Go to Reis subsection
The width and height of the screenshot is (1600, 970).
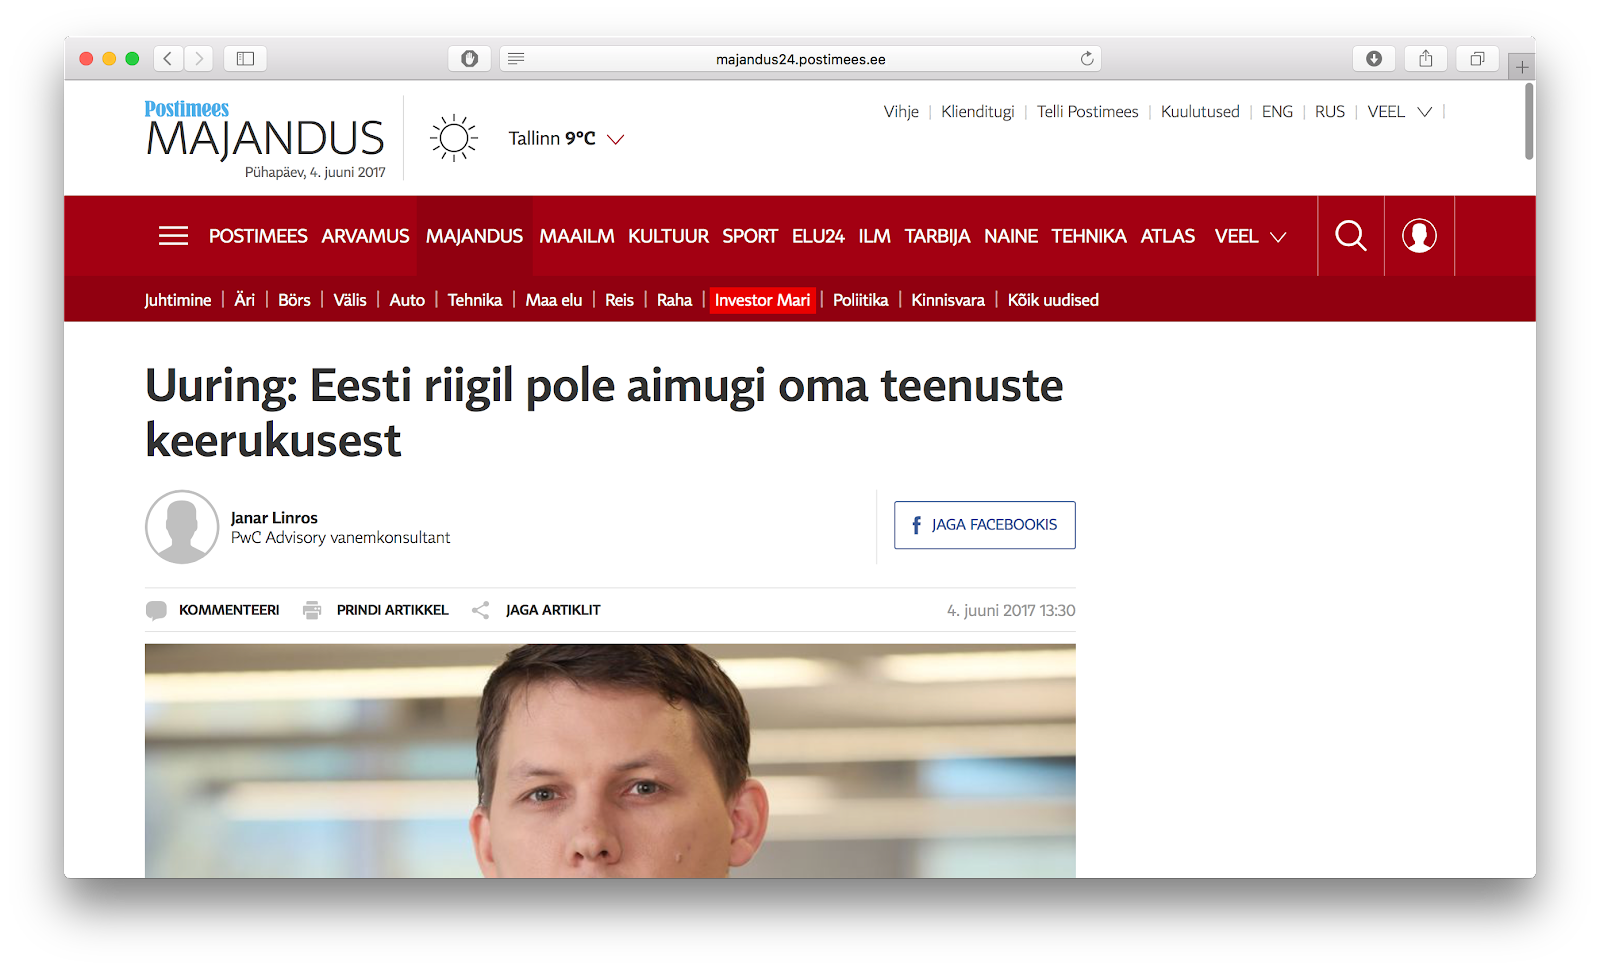point(619,300)
